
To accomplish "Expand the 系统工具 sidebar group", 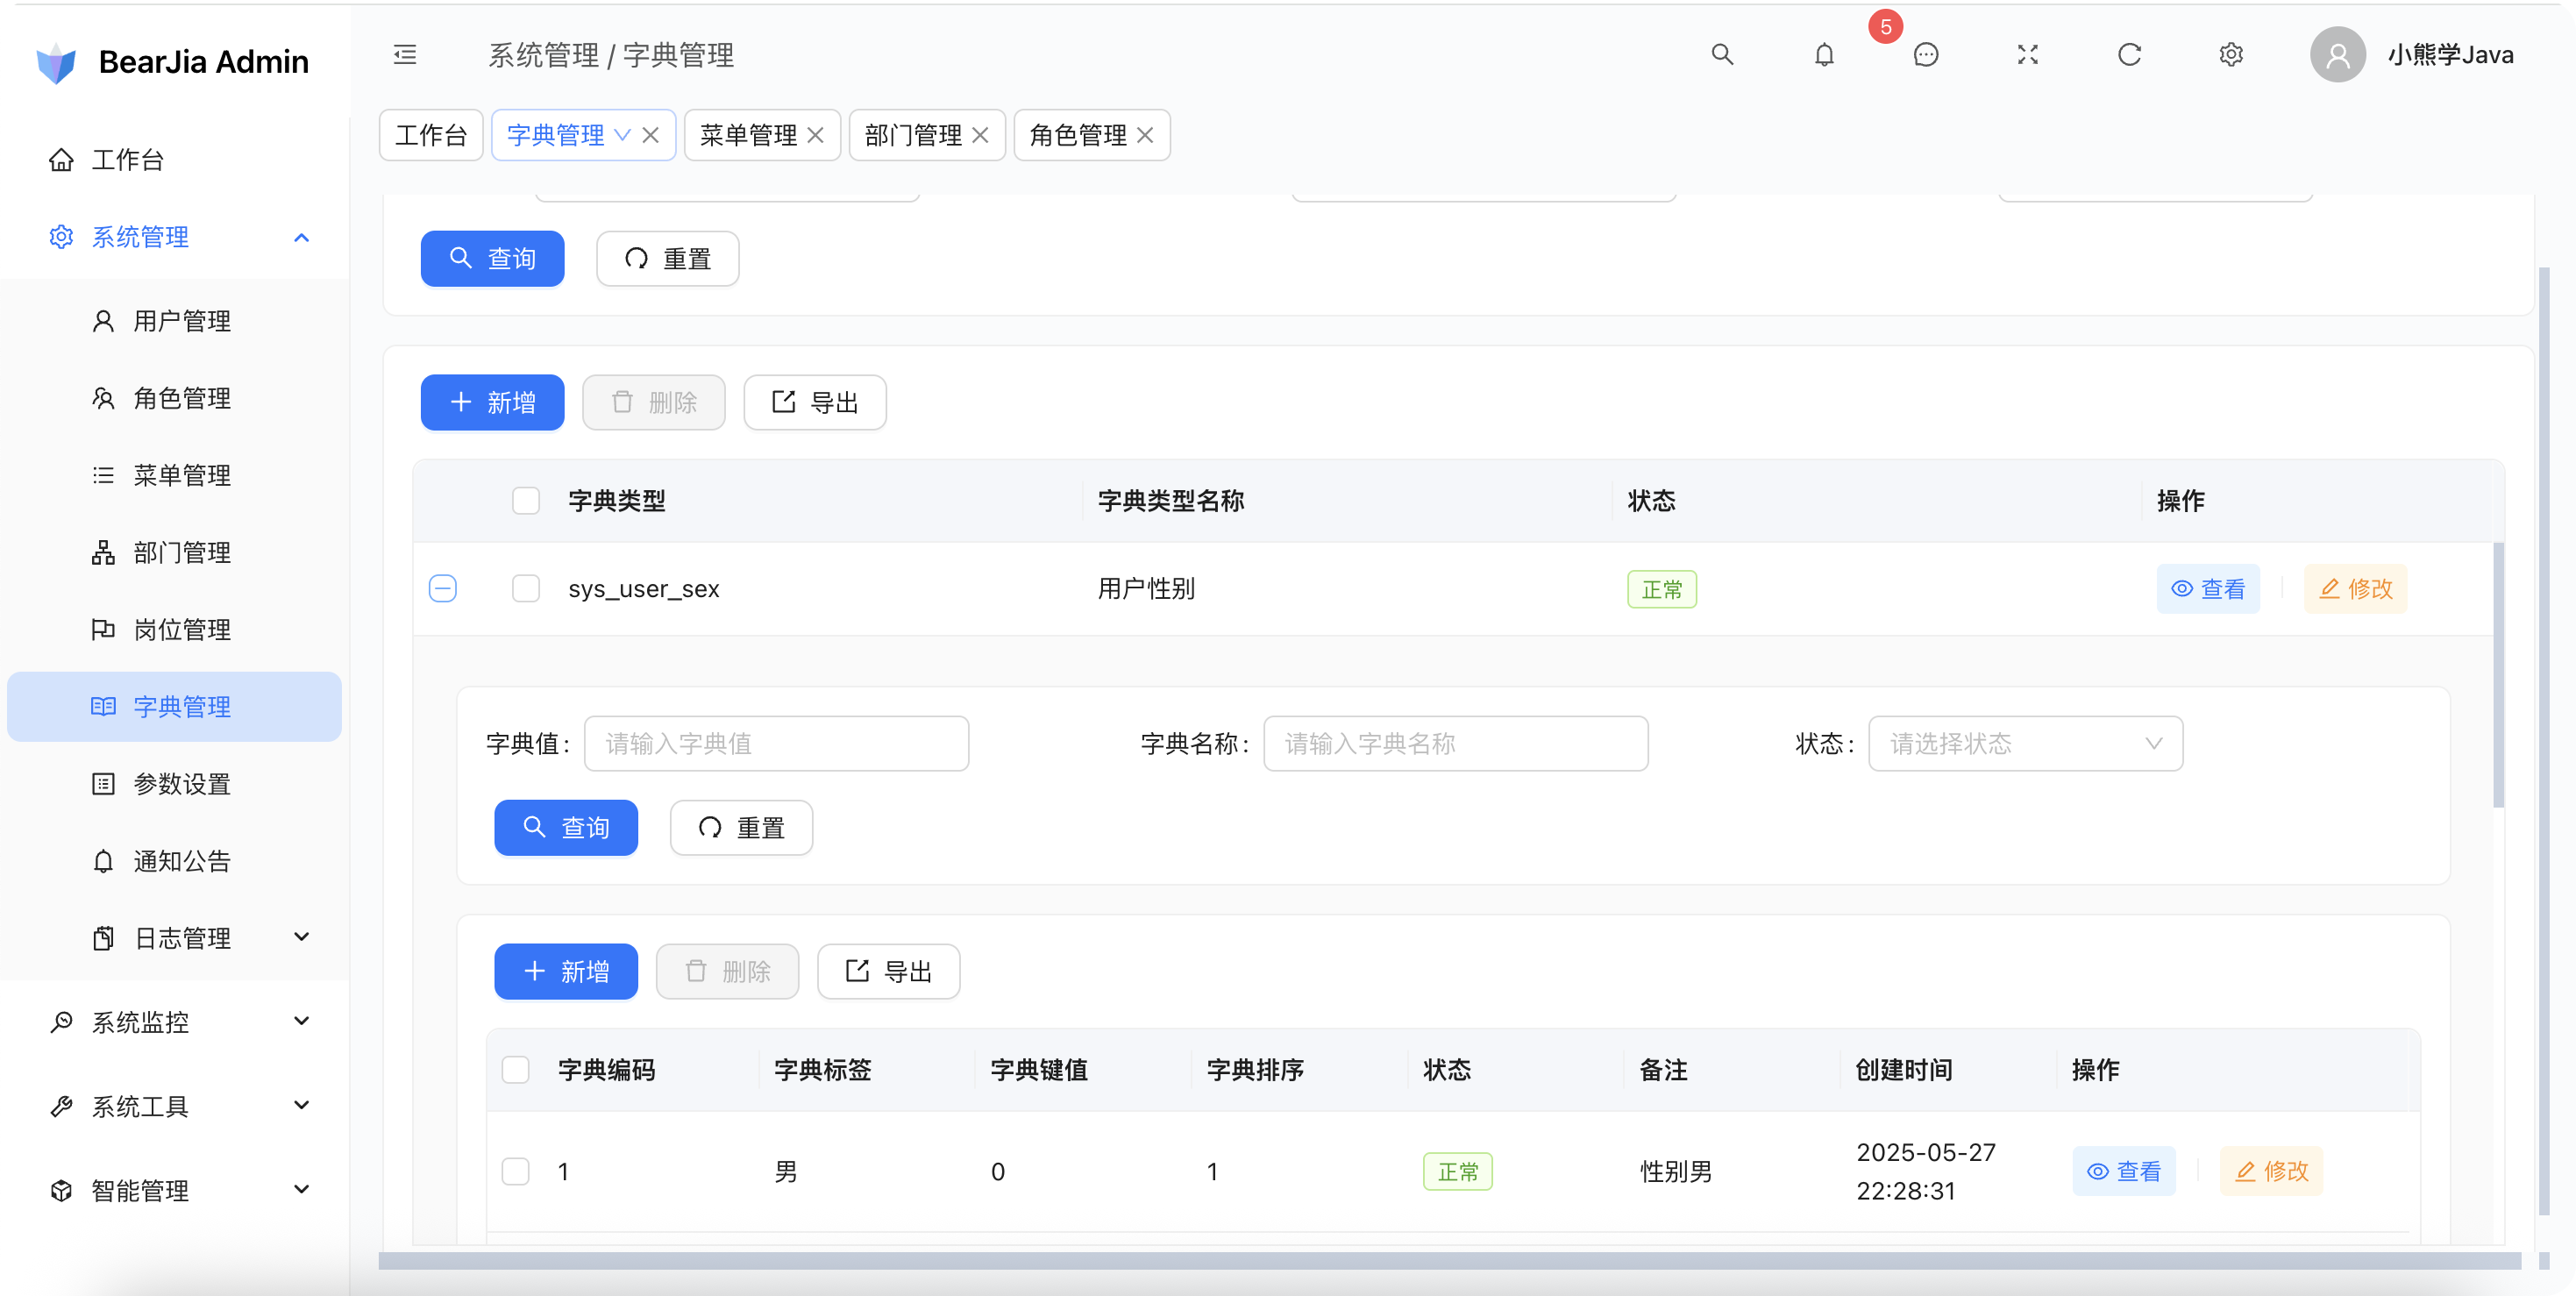I will pos(175,1106).
